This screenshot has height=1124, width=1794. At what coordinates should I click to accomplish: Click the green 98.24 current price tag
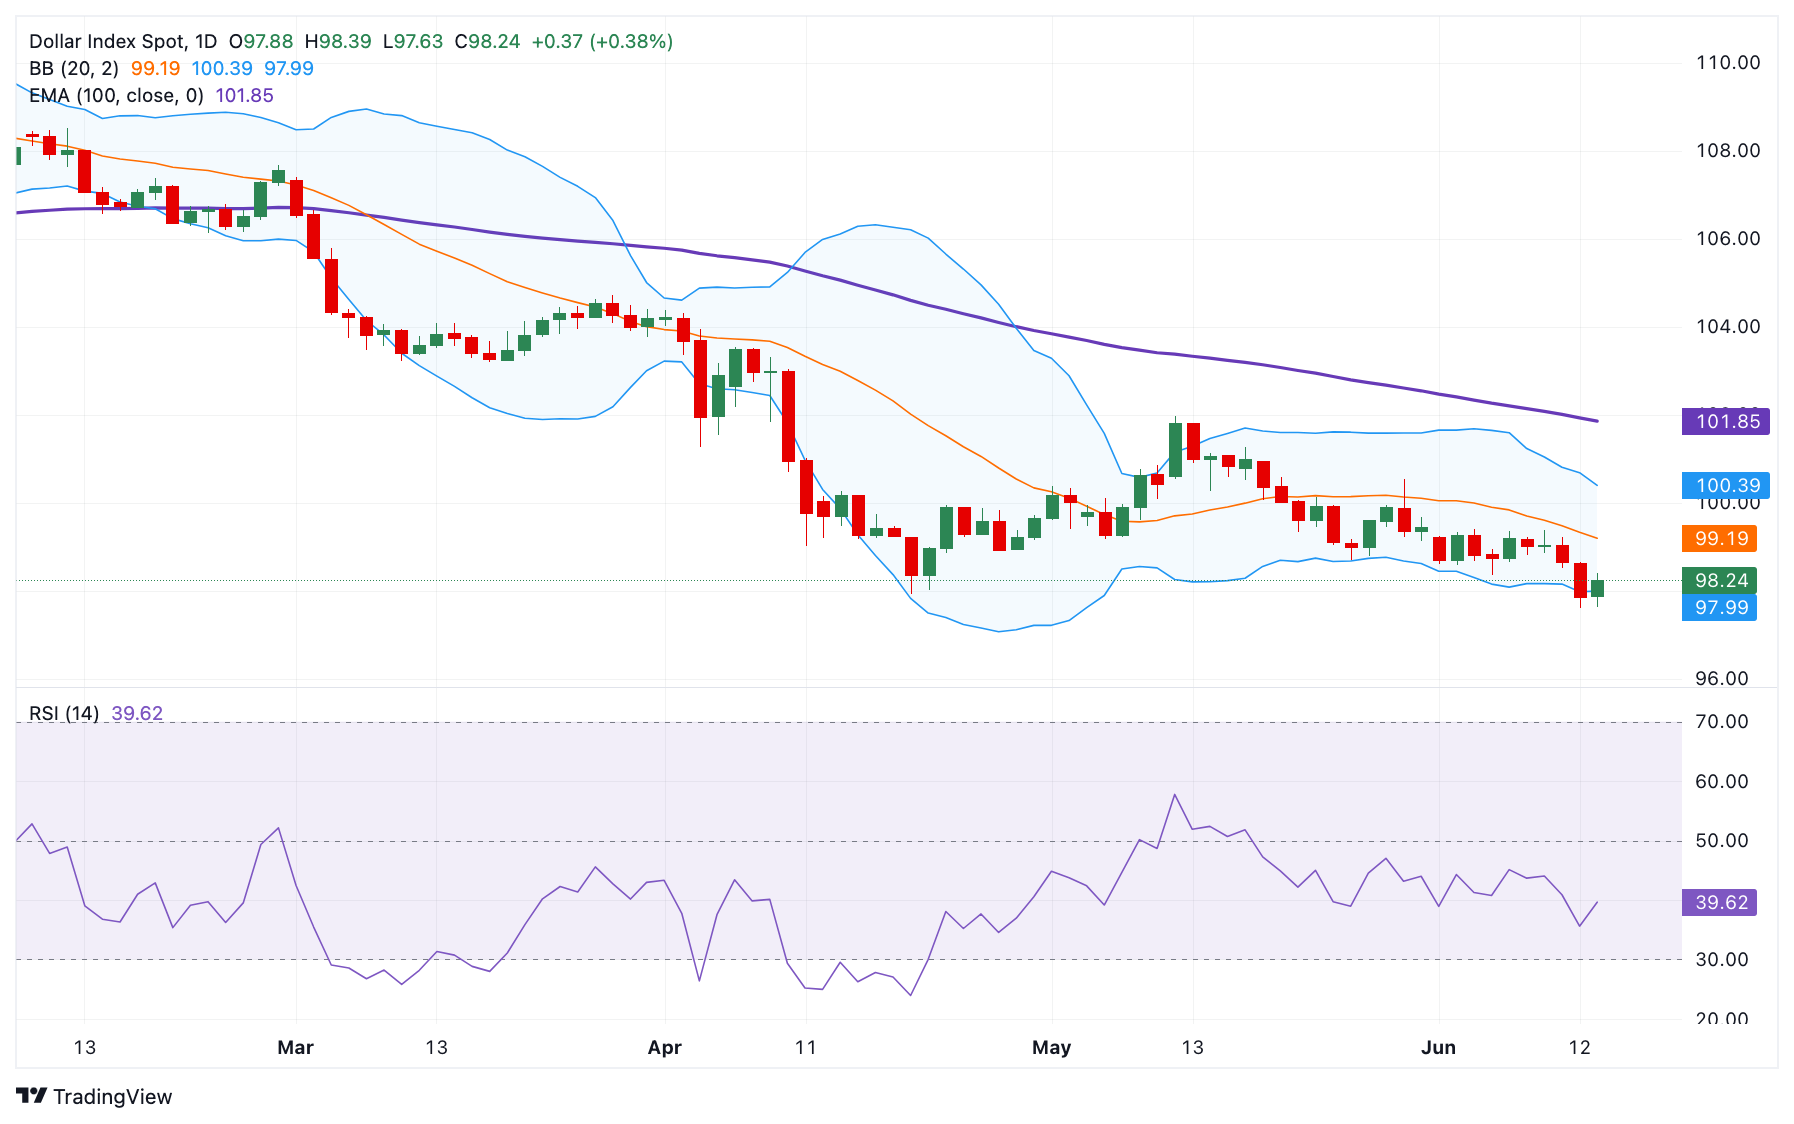(x=1719, y=580)
